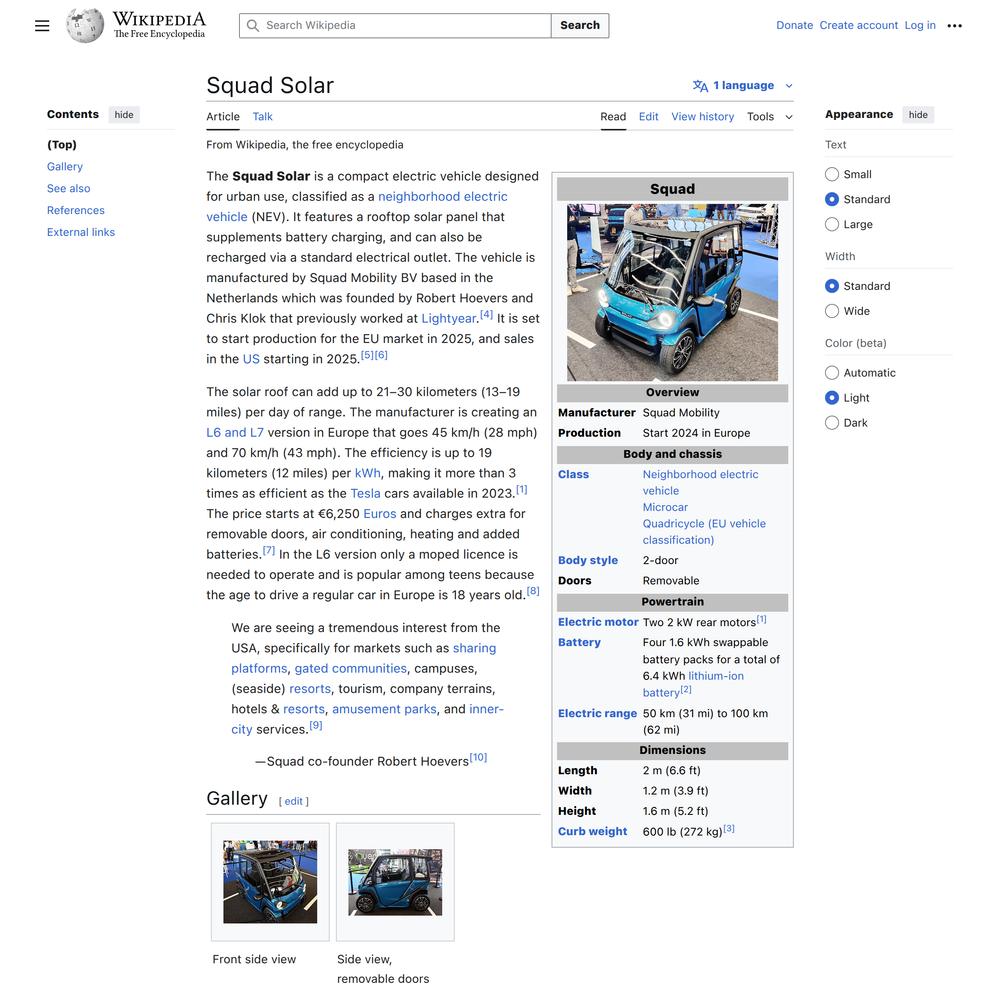The height and width of the screenshot is (1000, 1000).
Task: Hide the Contents sidebar
Action: [124, 115]
